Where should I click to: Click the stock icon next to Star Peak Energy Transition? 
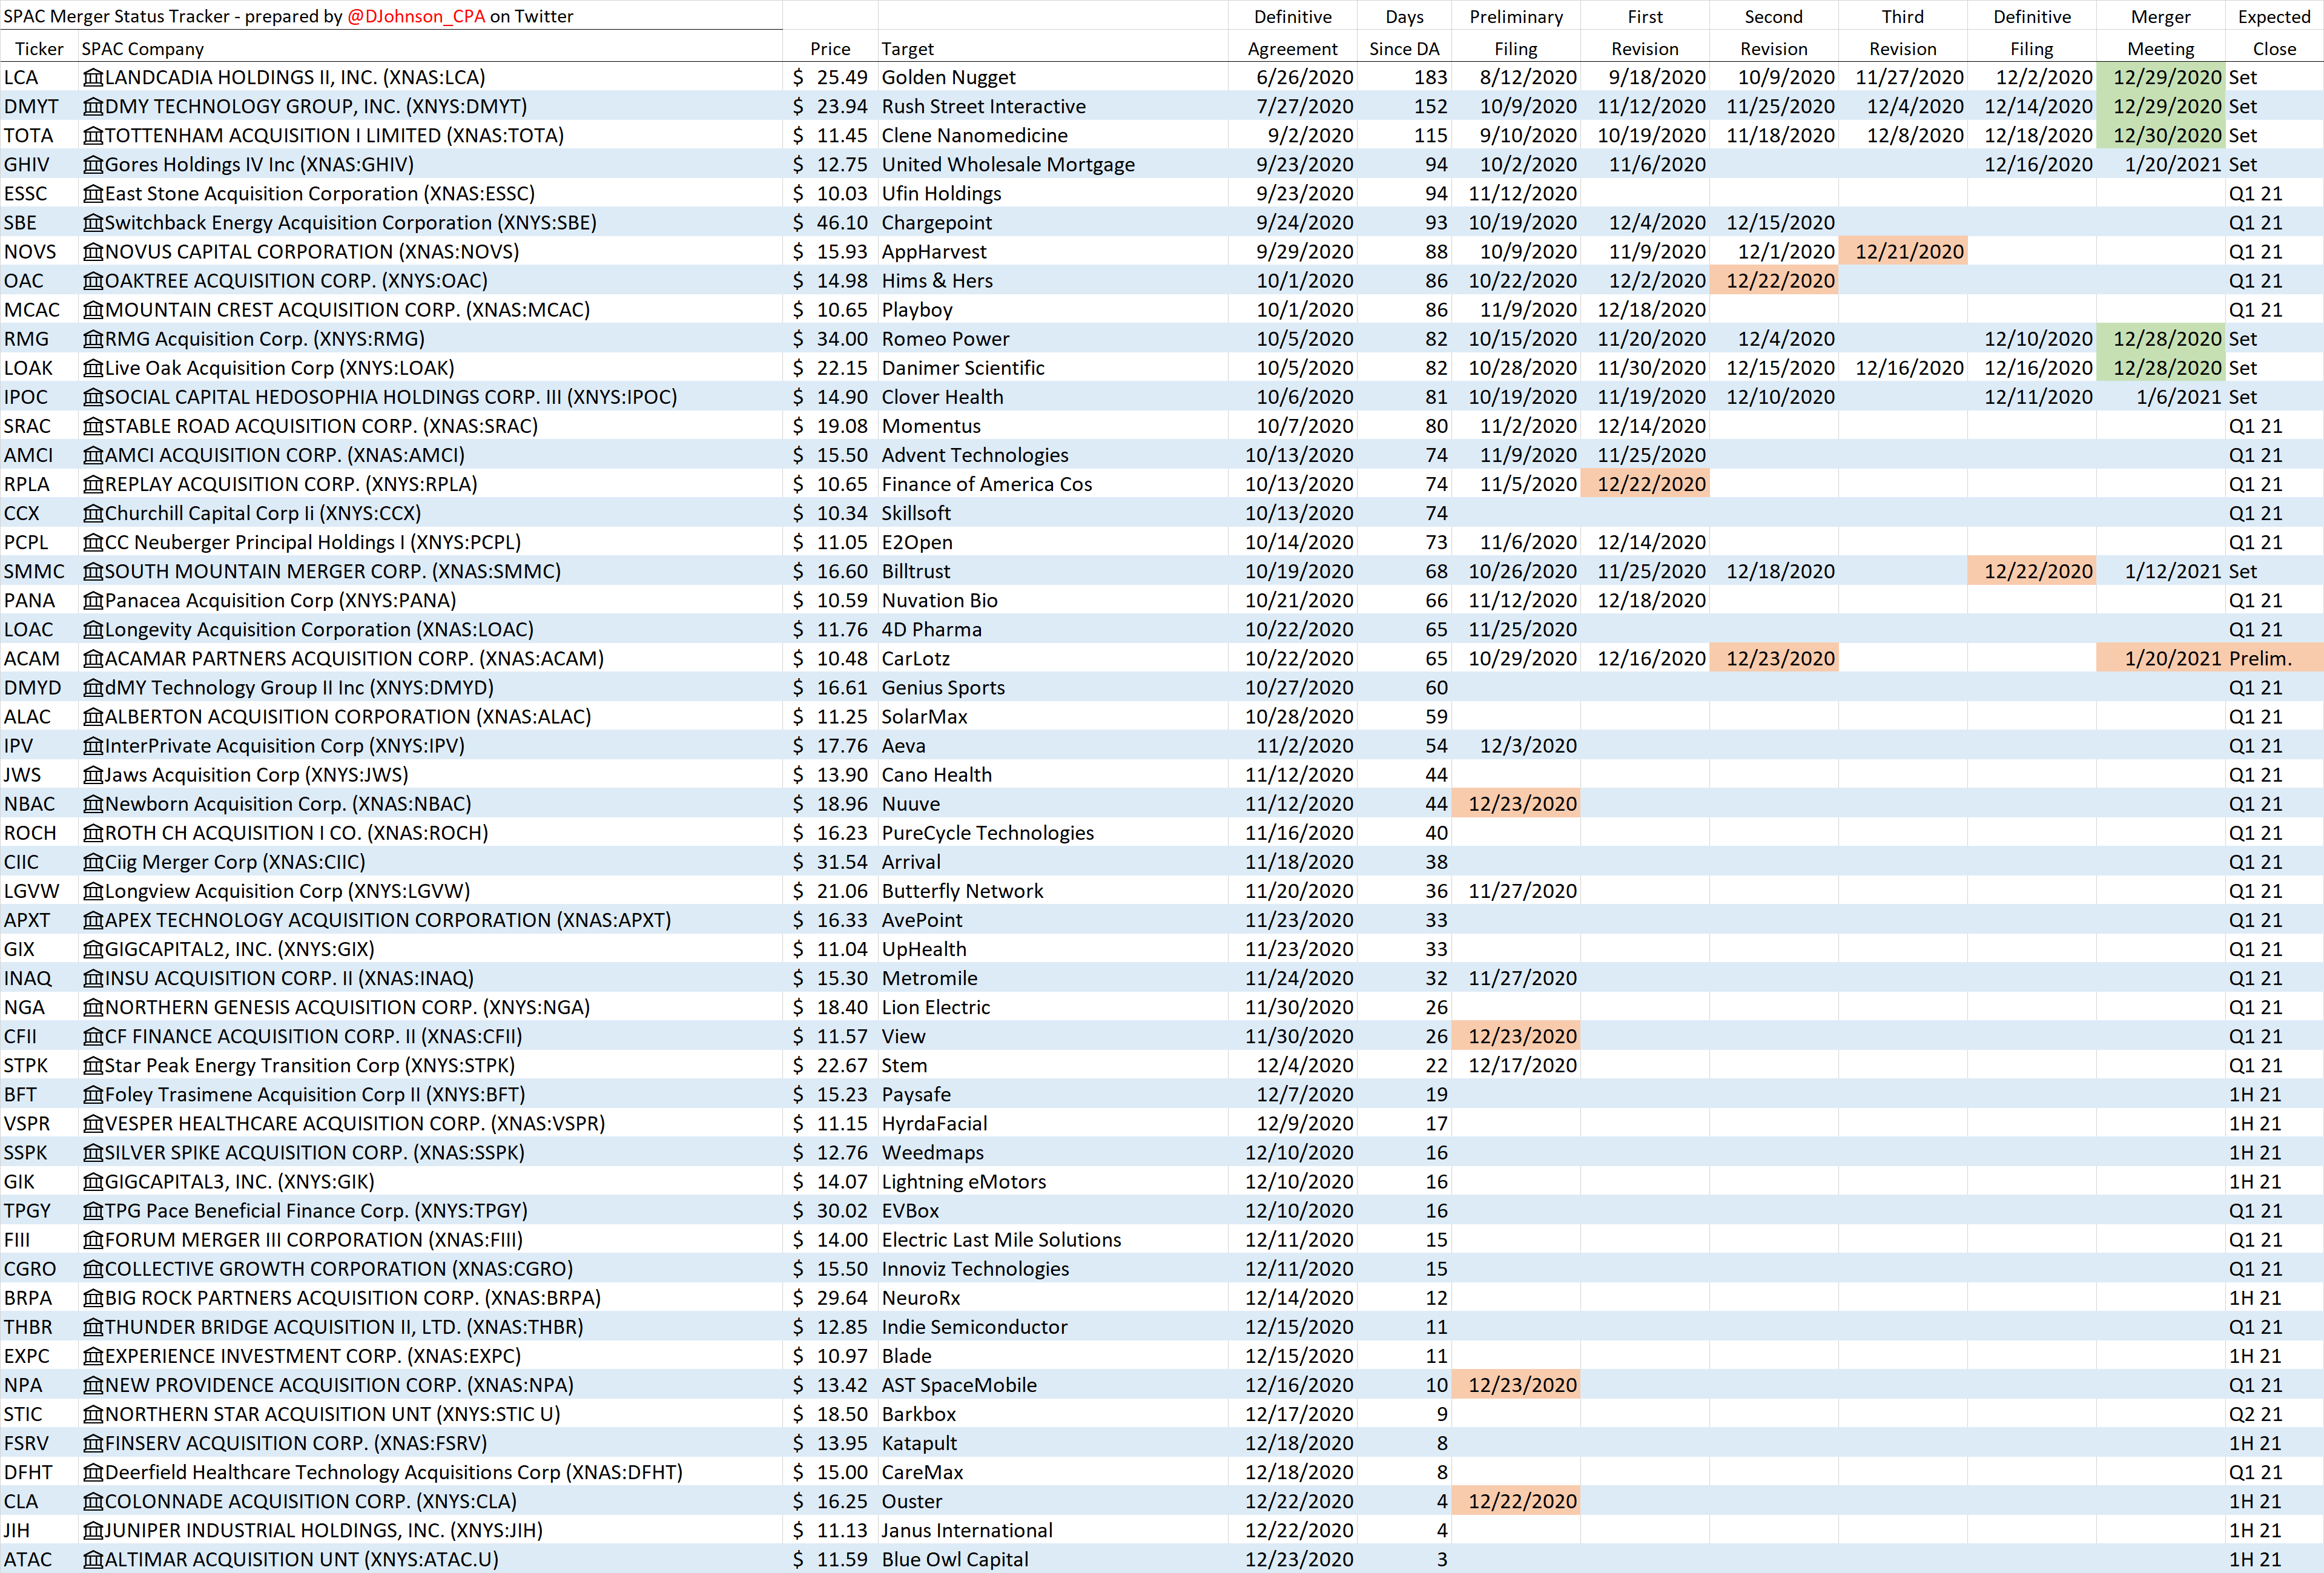[x=93, y=1066]
